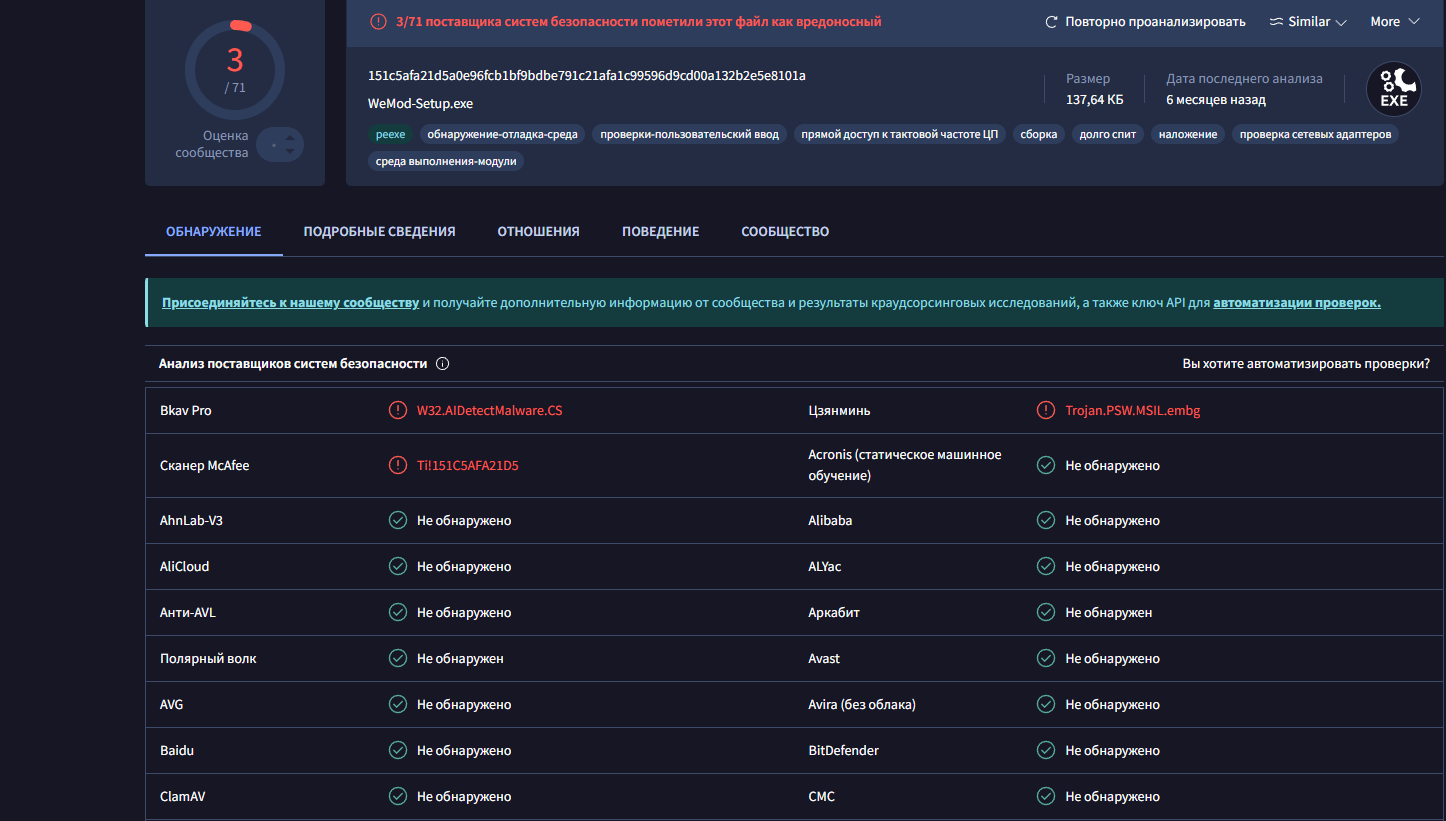Screen dimensions: 1446x821
Task: Click Bkav Pro red alert icon
Action: click(x=397, y=411)
